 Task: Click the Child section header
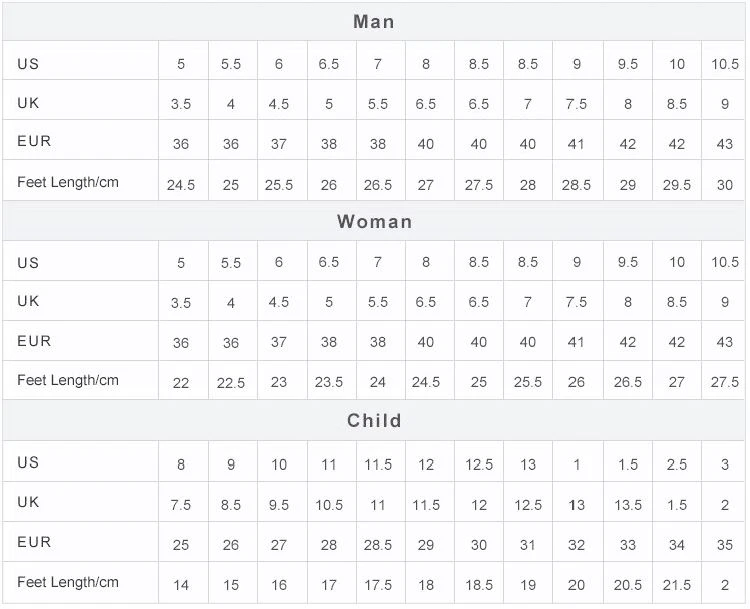coord(374,421)
